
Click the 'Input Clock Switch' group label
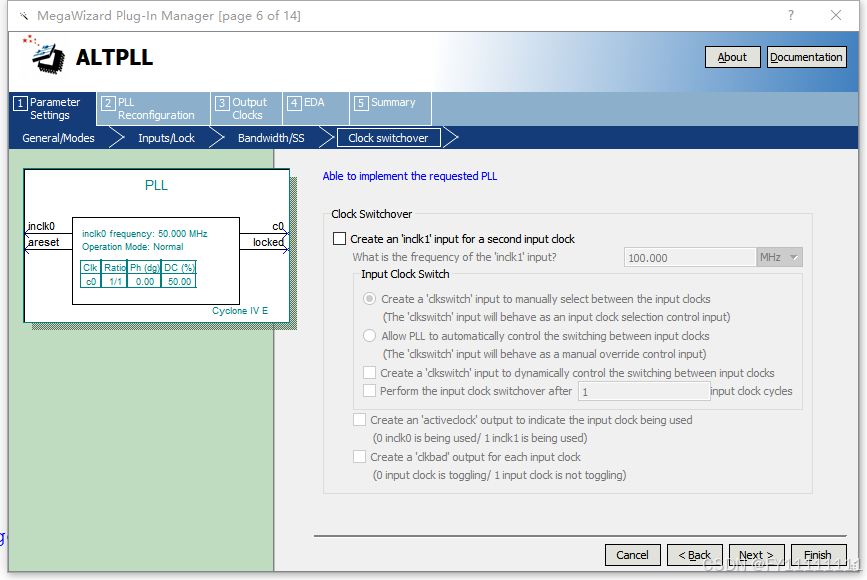pos(405,274)
